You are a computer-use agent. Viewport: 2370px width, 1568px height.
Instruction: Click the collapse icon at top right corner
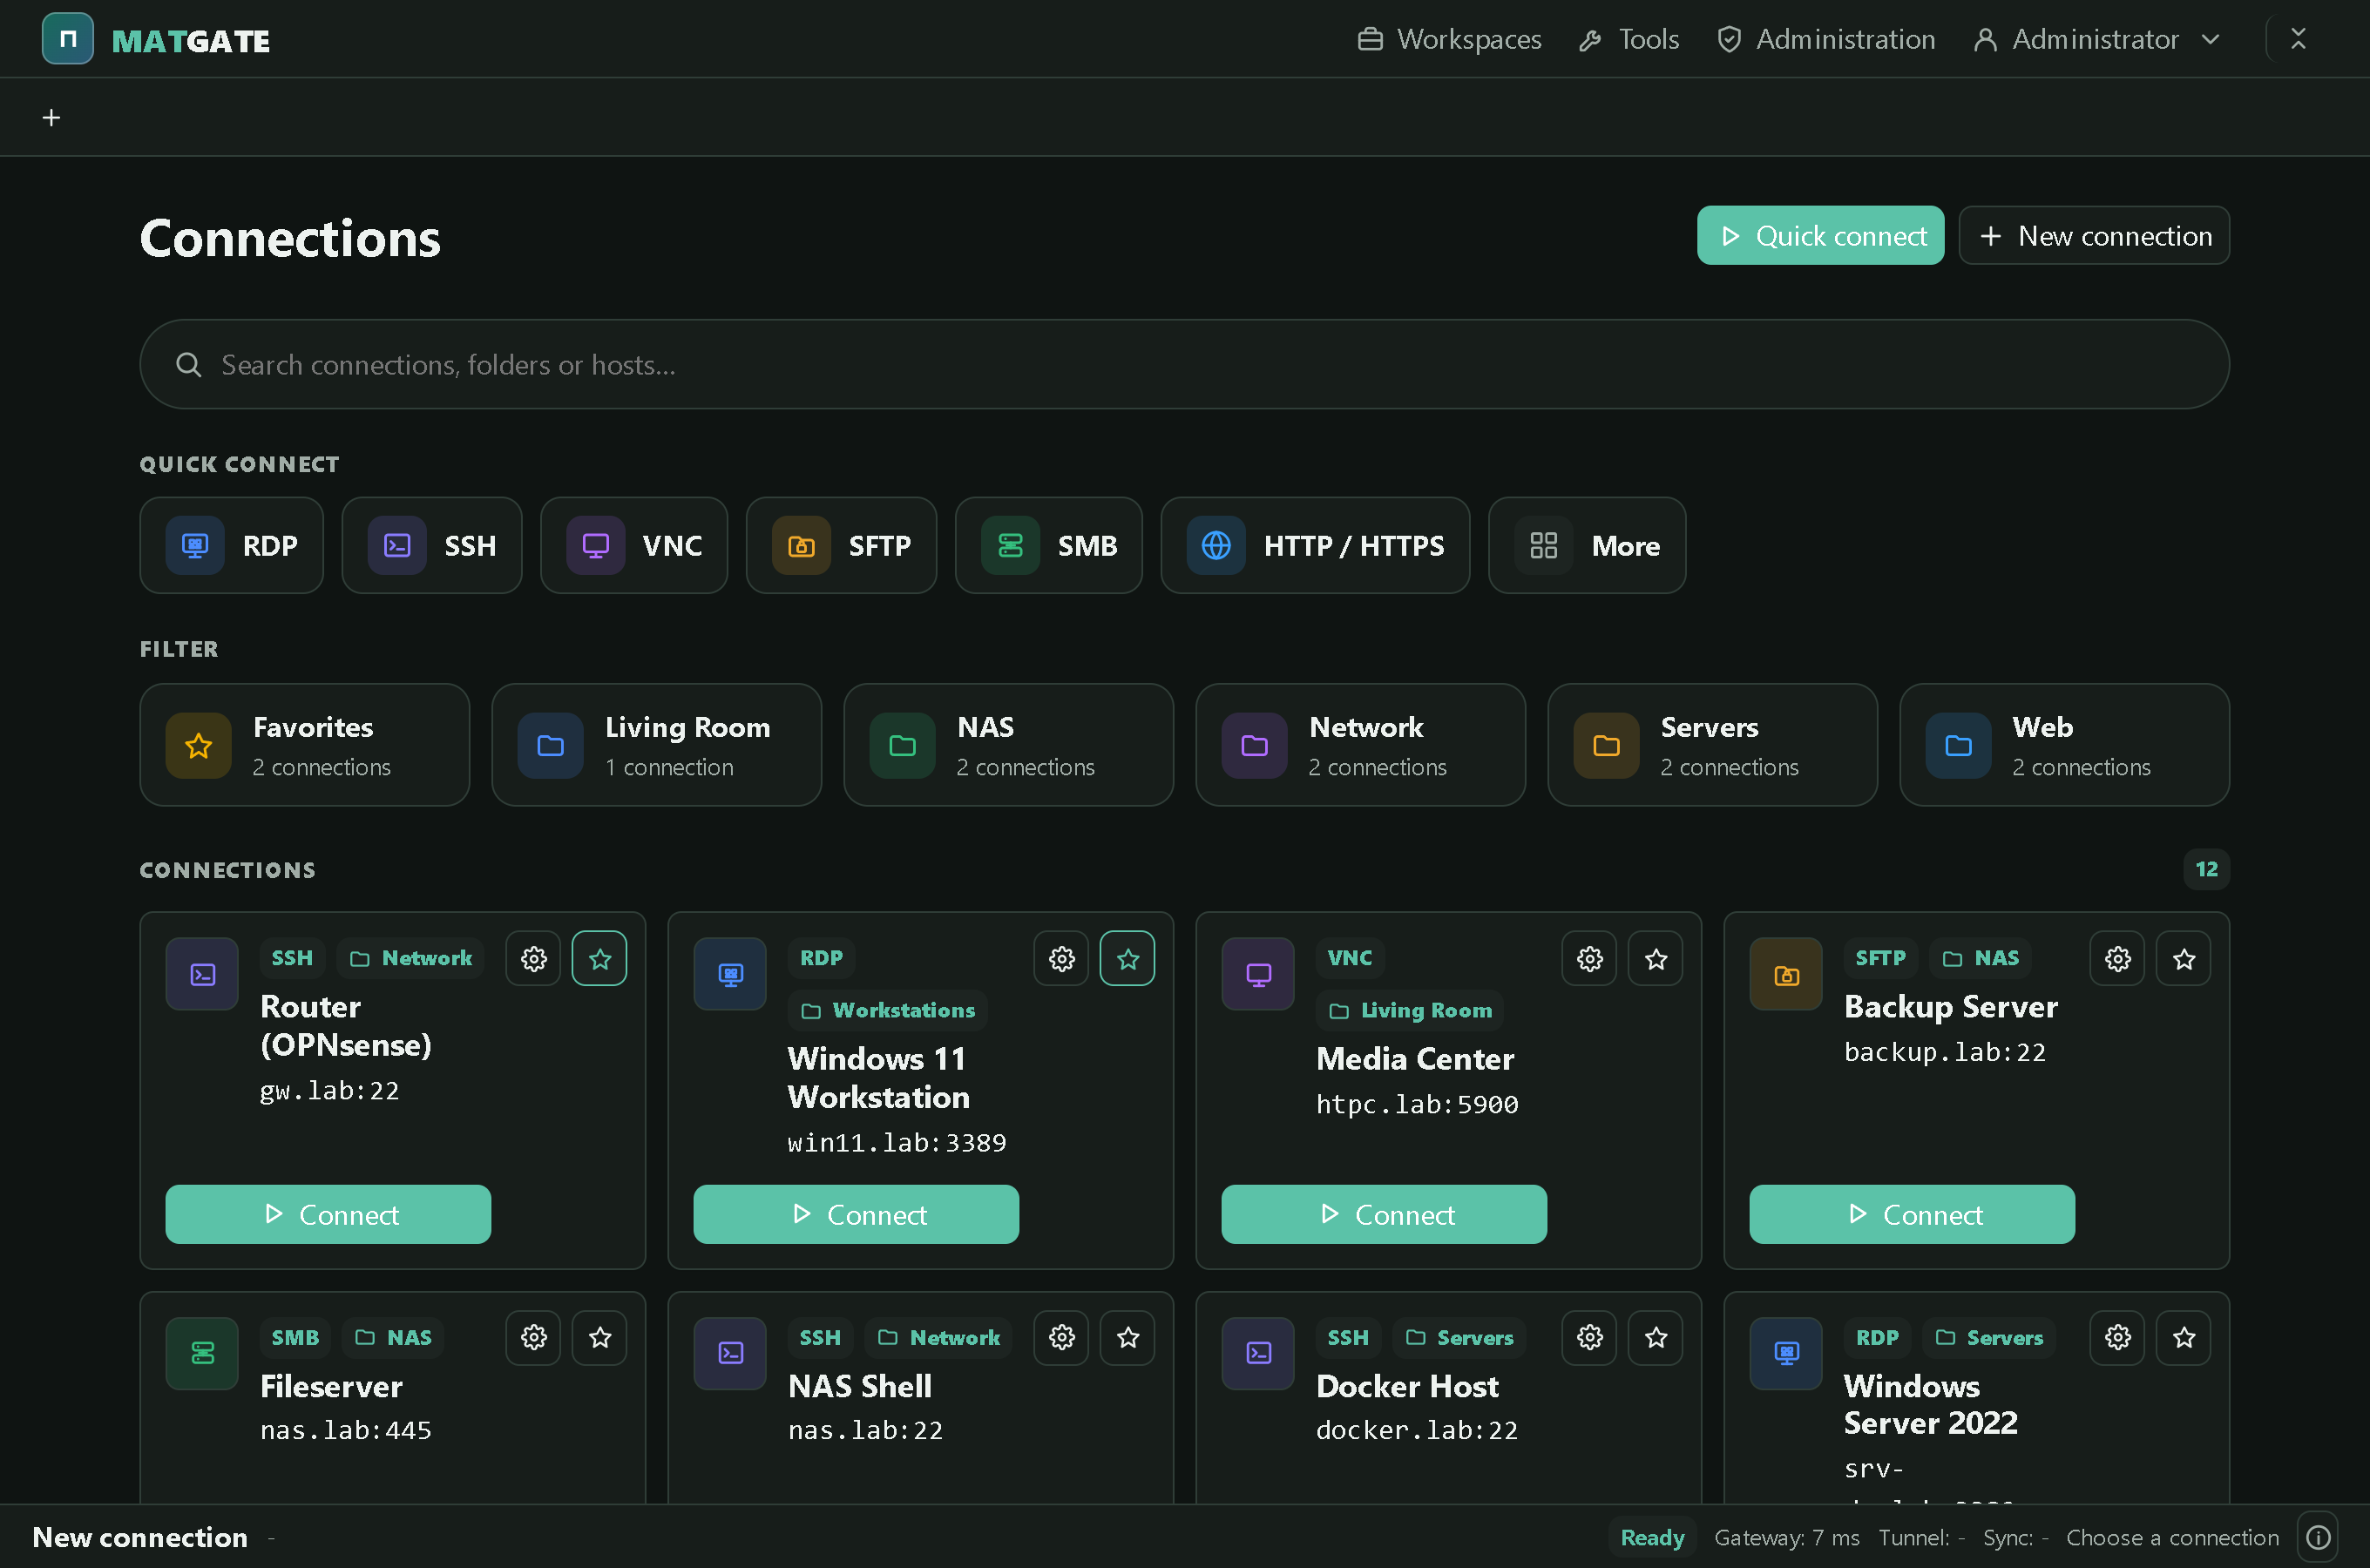coord(2298,39)
